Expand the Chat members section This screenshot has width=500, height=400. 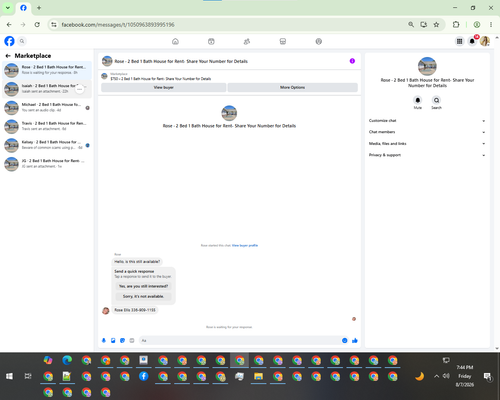click(x=427, y=132)
